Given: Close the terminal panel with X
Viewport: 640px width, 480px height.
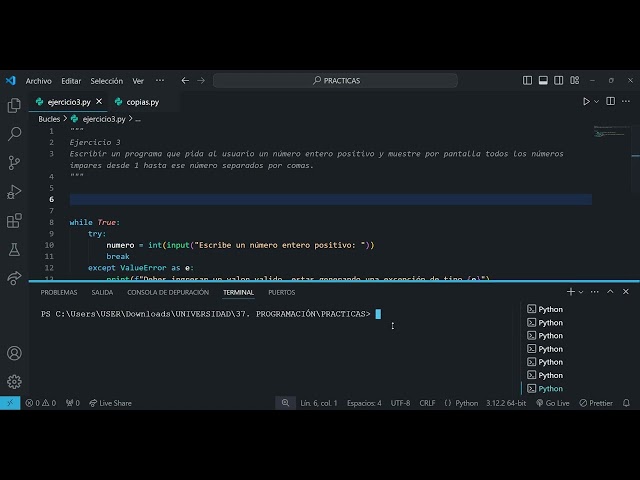Looking at the screenshot, I should point(626,291).
